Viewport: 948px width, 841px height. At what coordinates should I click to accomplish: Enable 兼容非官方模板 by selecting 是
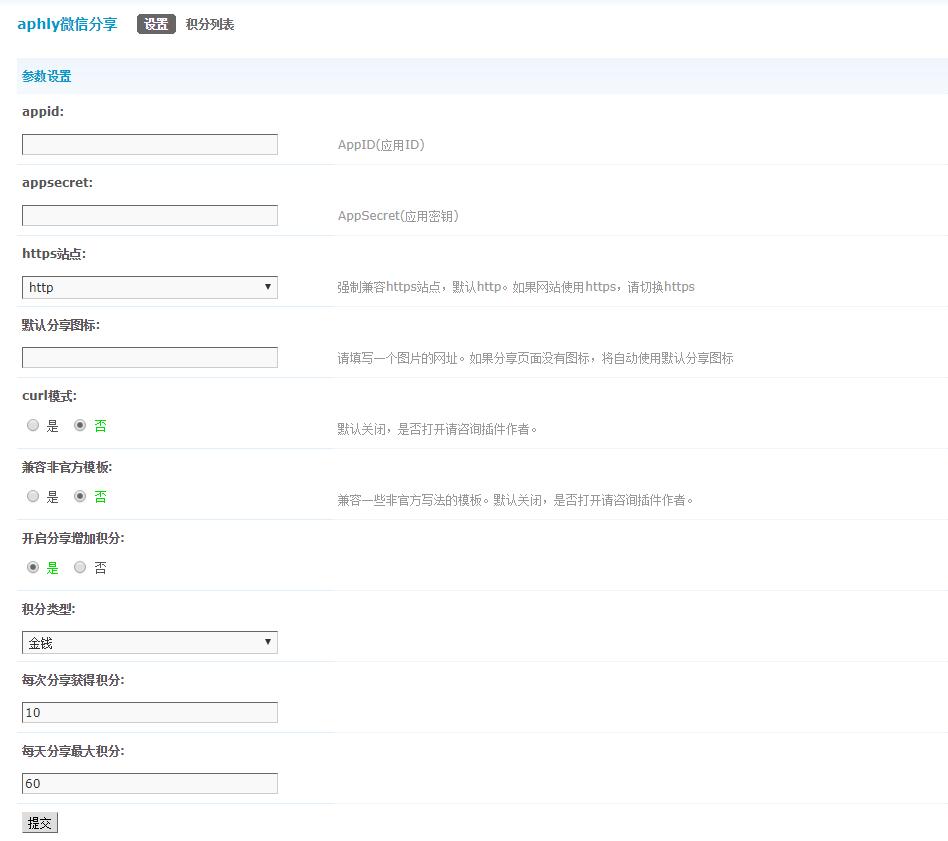33,497
